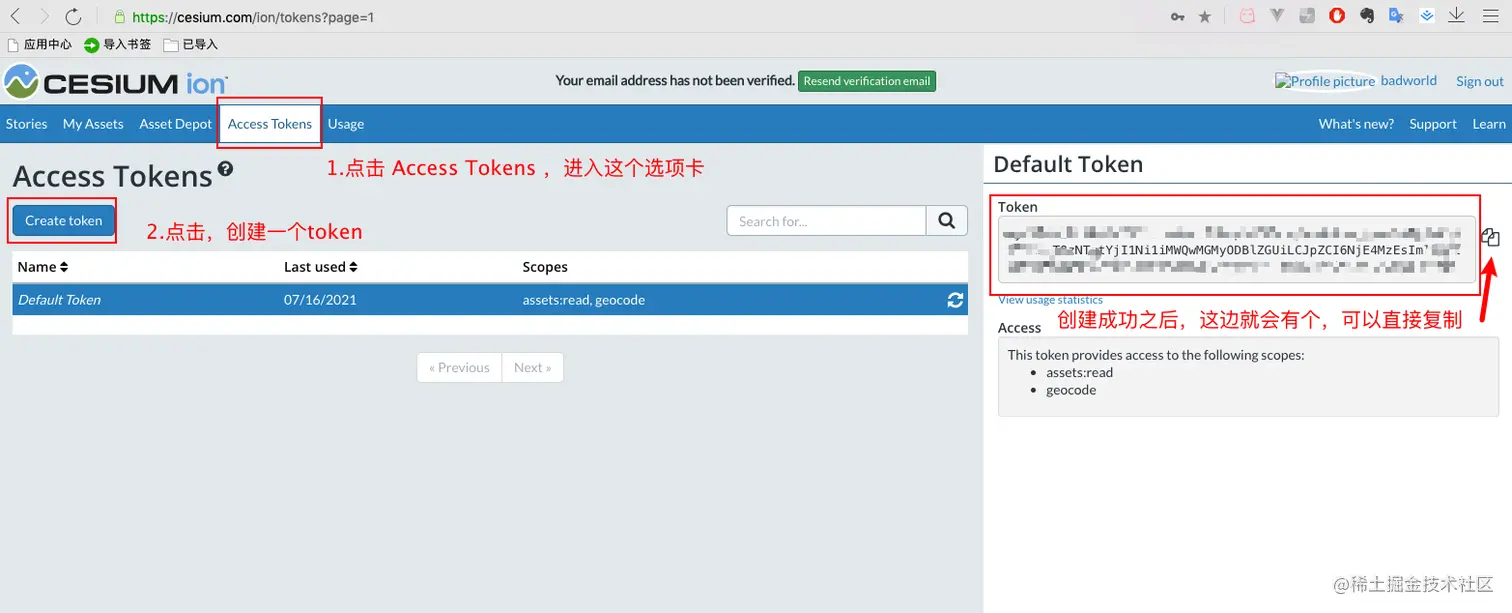1512x613 pixels.
Task: Resend the verification email
Action: coord(867,81)
